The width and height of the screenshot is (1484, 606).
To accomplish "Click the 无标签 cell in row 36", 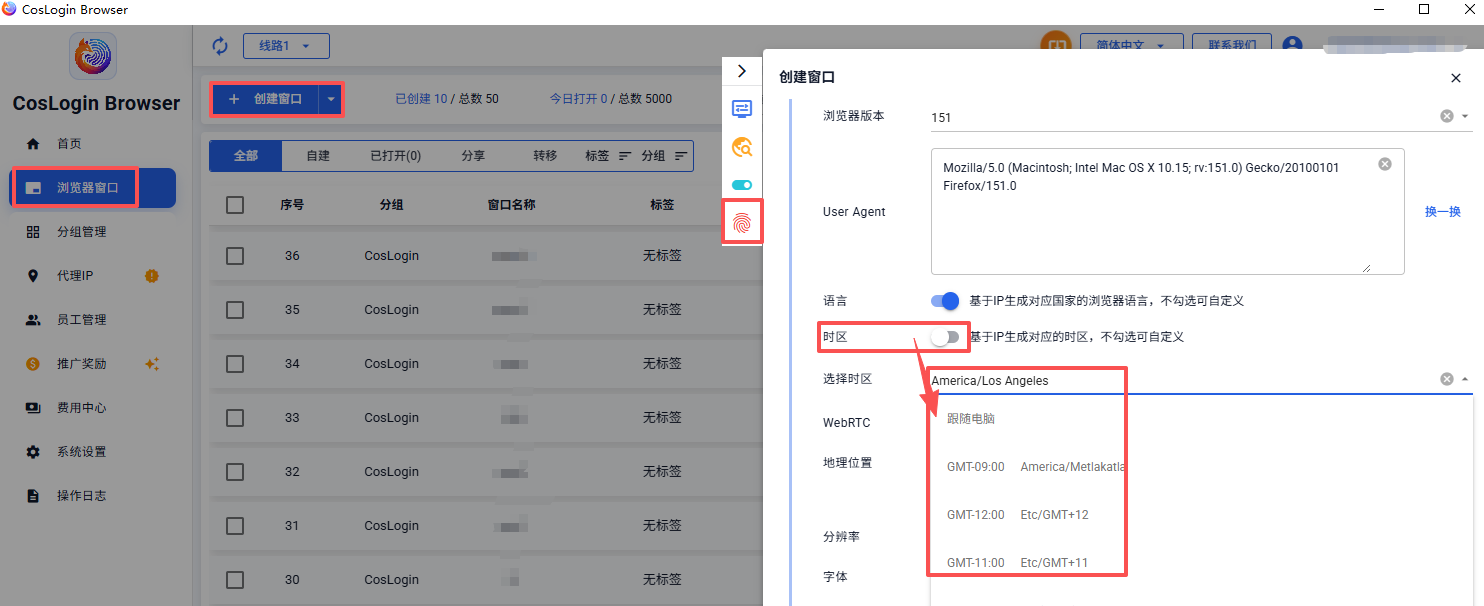I will click(x=662, y=256).
